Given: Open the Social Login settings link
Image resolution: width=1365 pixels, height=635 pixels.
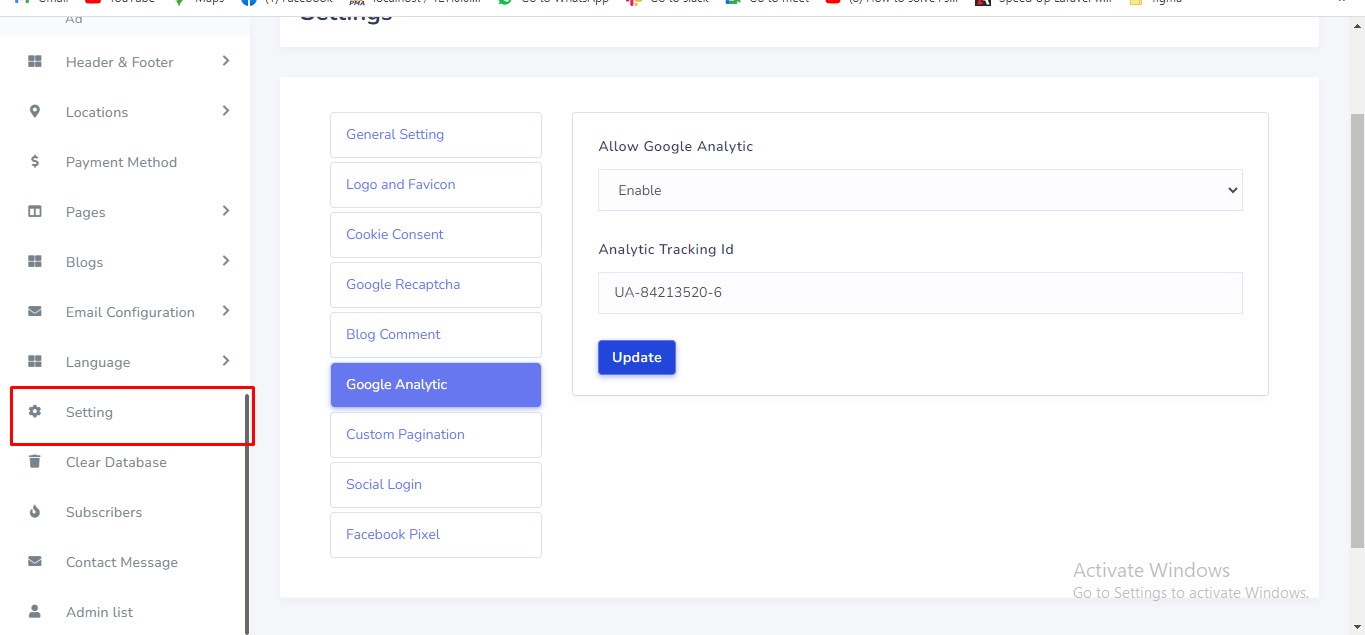Looking at the screenshot, I should tap(435, 485).
